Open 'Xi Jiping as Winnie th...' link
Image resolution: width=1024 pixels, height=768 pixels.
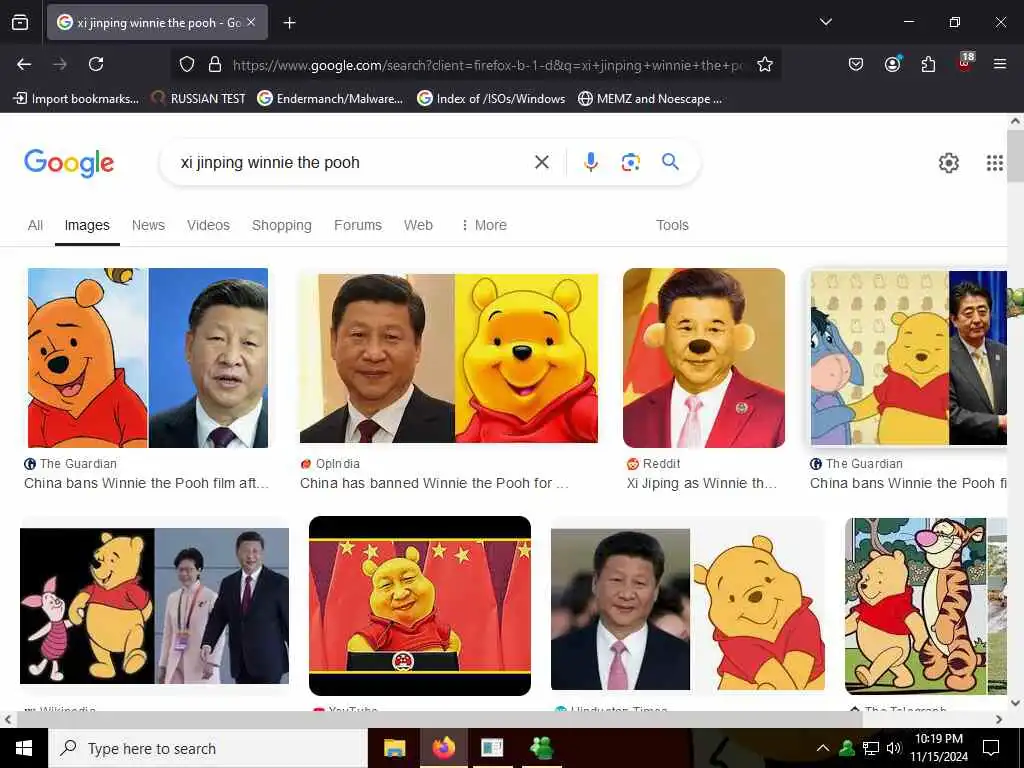(701, 483)
